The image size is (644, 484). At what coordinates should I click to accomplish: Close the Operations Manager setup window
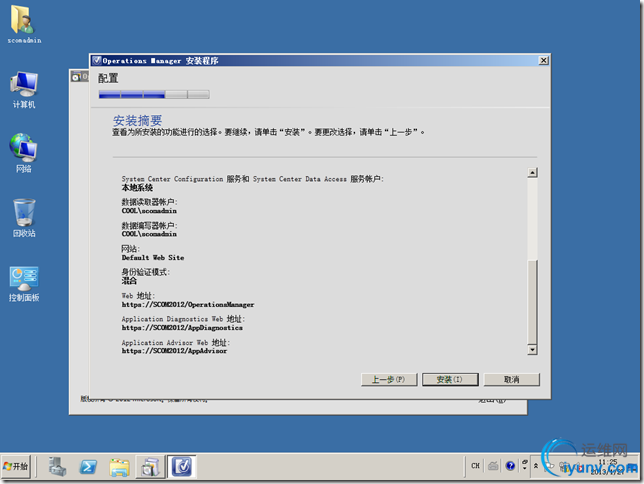tap(543, 61)
